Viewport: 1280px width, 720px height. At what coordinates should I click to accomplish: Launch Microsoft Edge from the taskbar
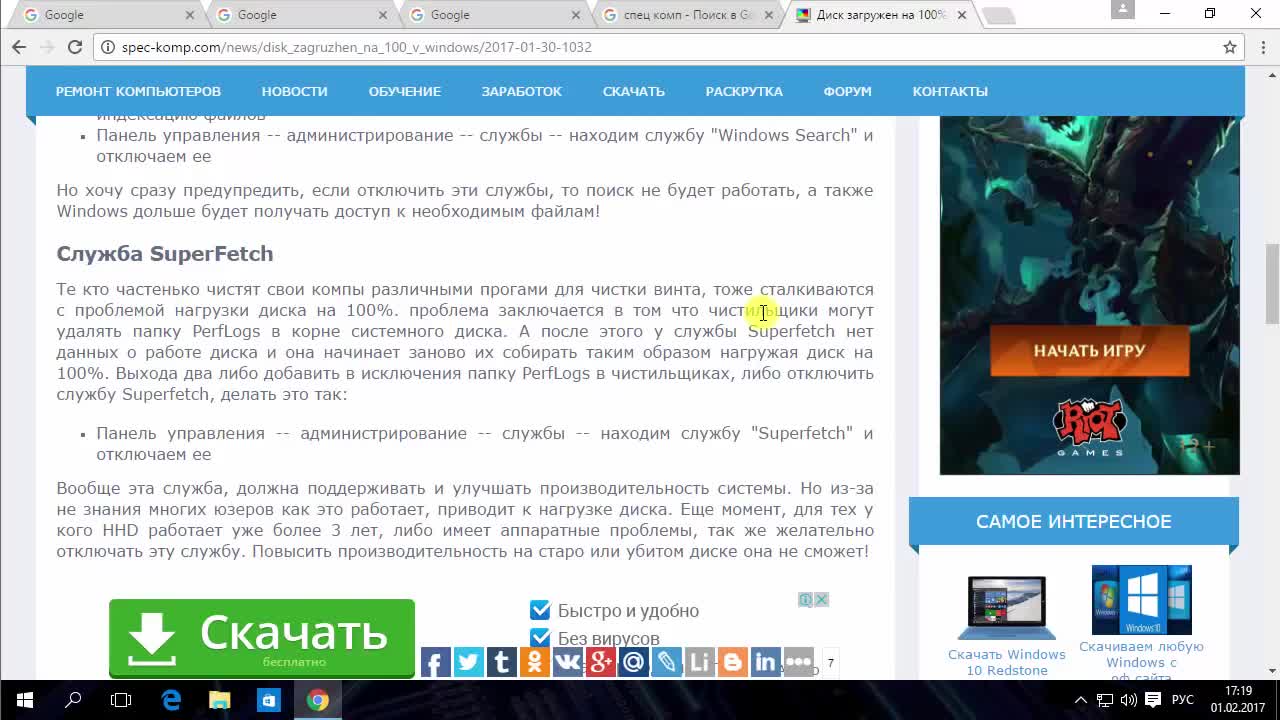point(171,700)
